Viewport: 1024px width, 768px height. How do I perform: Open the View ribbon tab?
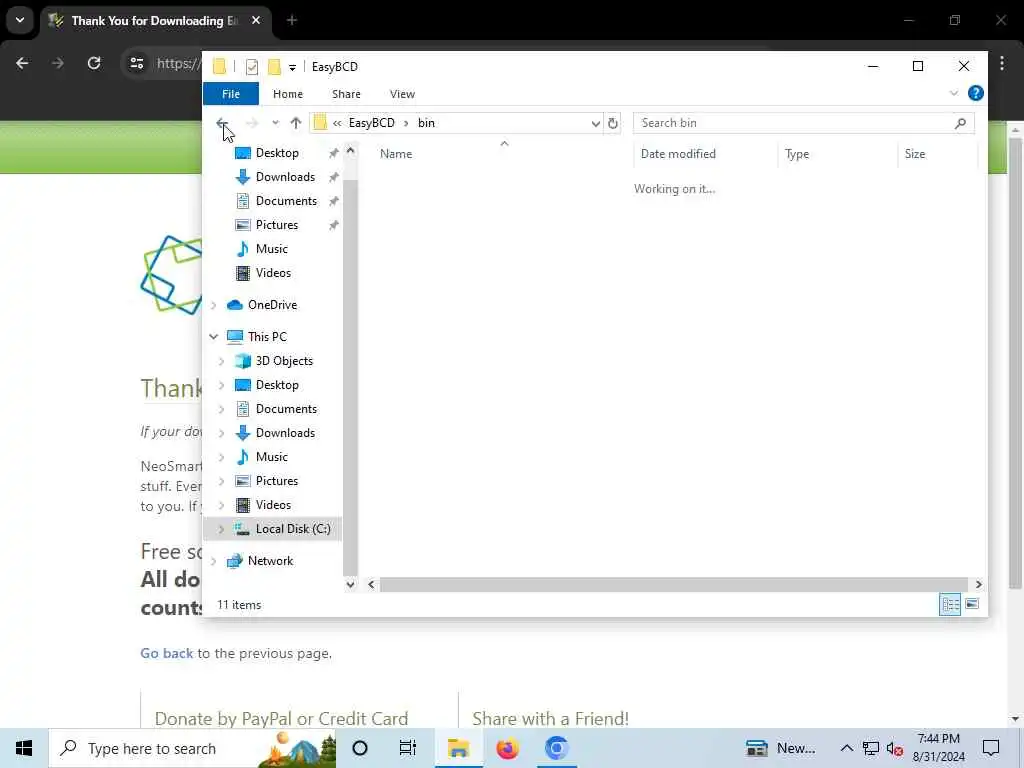(x=402, y=94)
